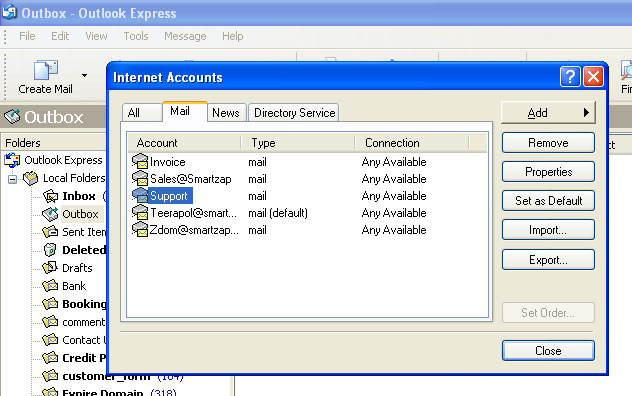Click the Outbox folder icon in the tree
632x396 pixels.
click(50, 214)
